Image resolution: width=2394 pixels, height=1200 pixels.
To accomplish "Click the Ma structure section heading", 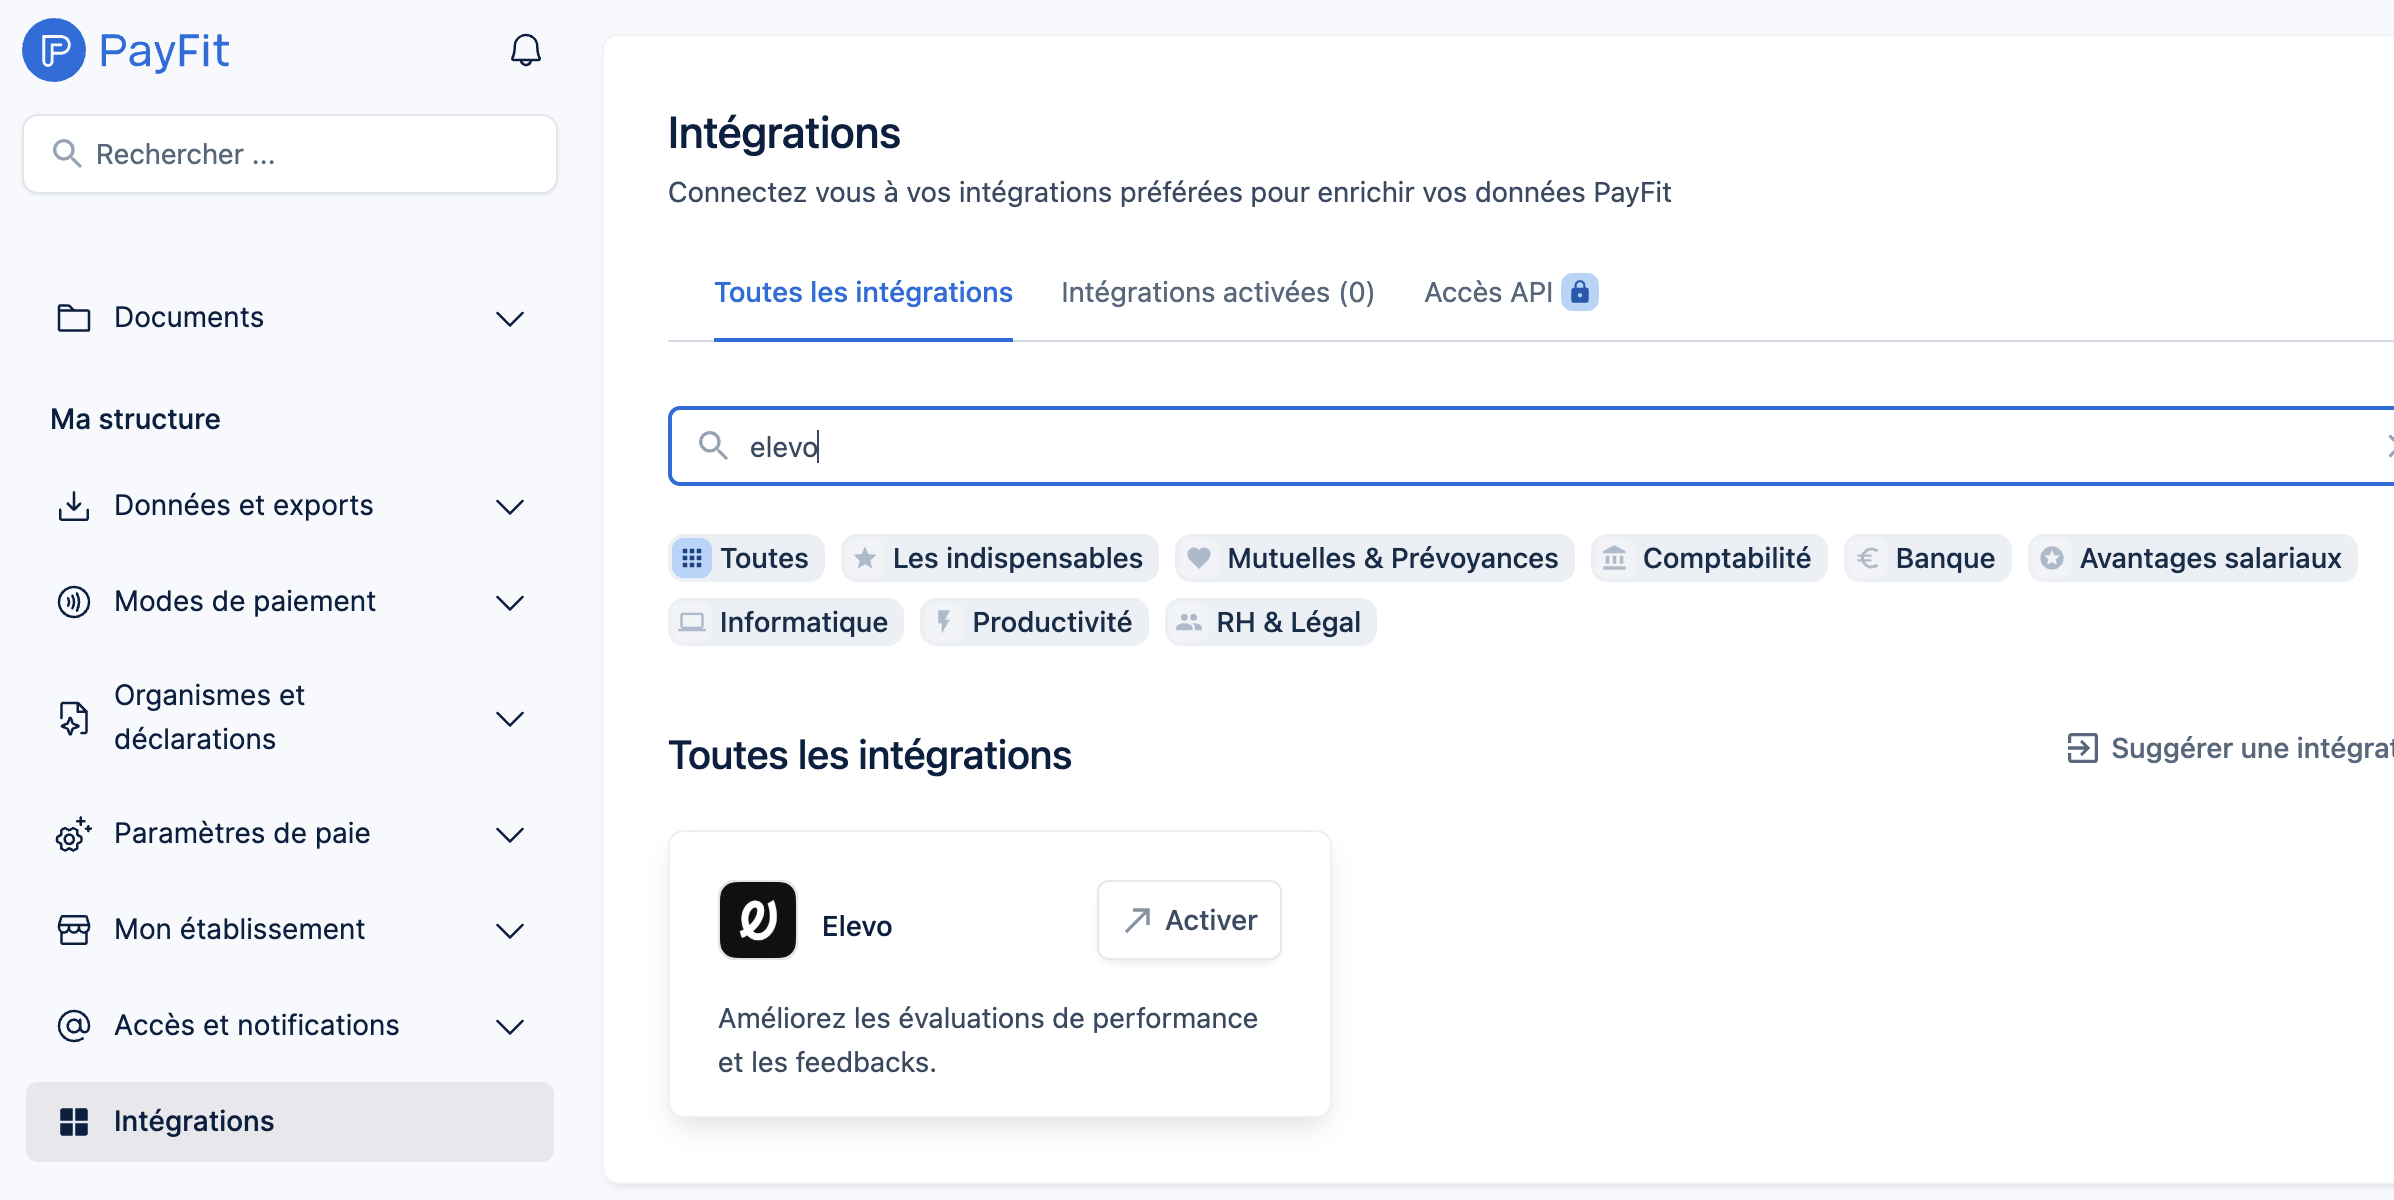I will coord(136,419).
